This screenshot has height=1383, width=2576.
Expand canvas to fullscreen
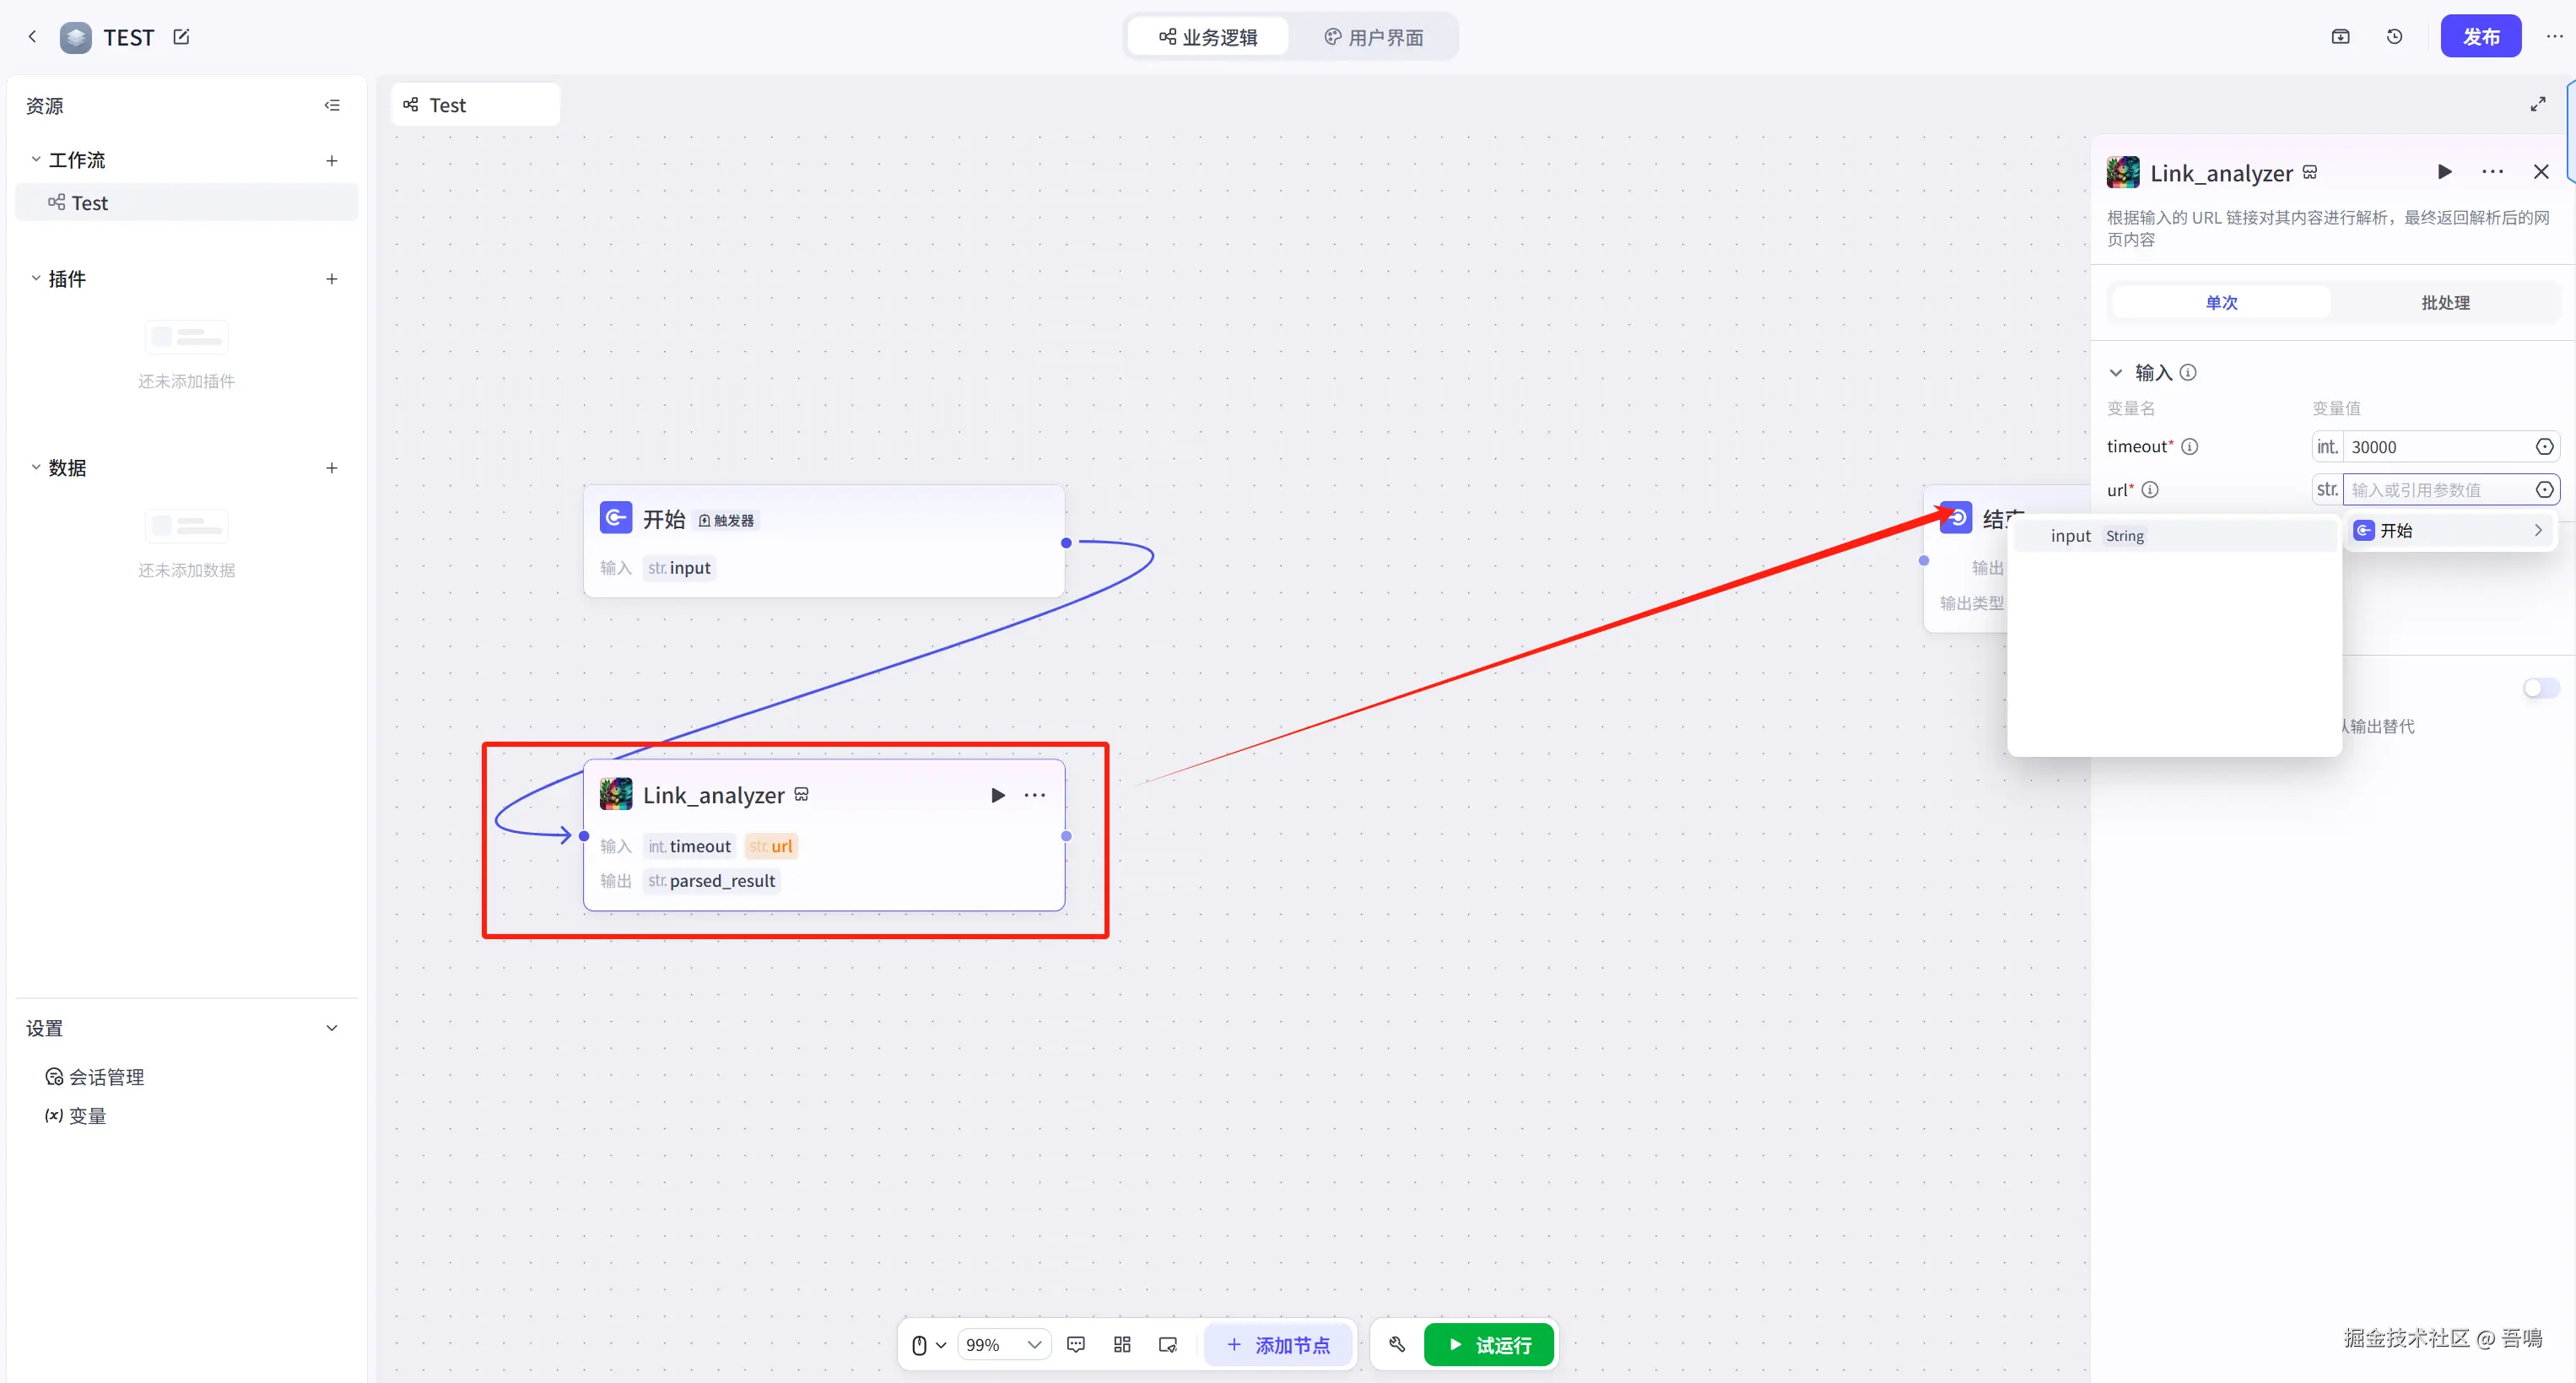point(2537,104)
